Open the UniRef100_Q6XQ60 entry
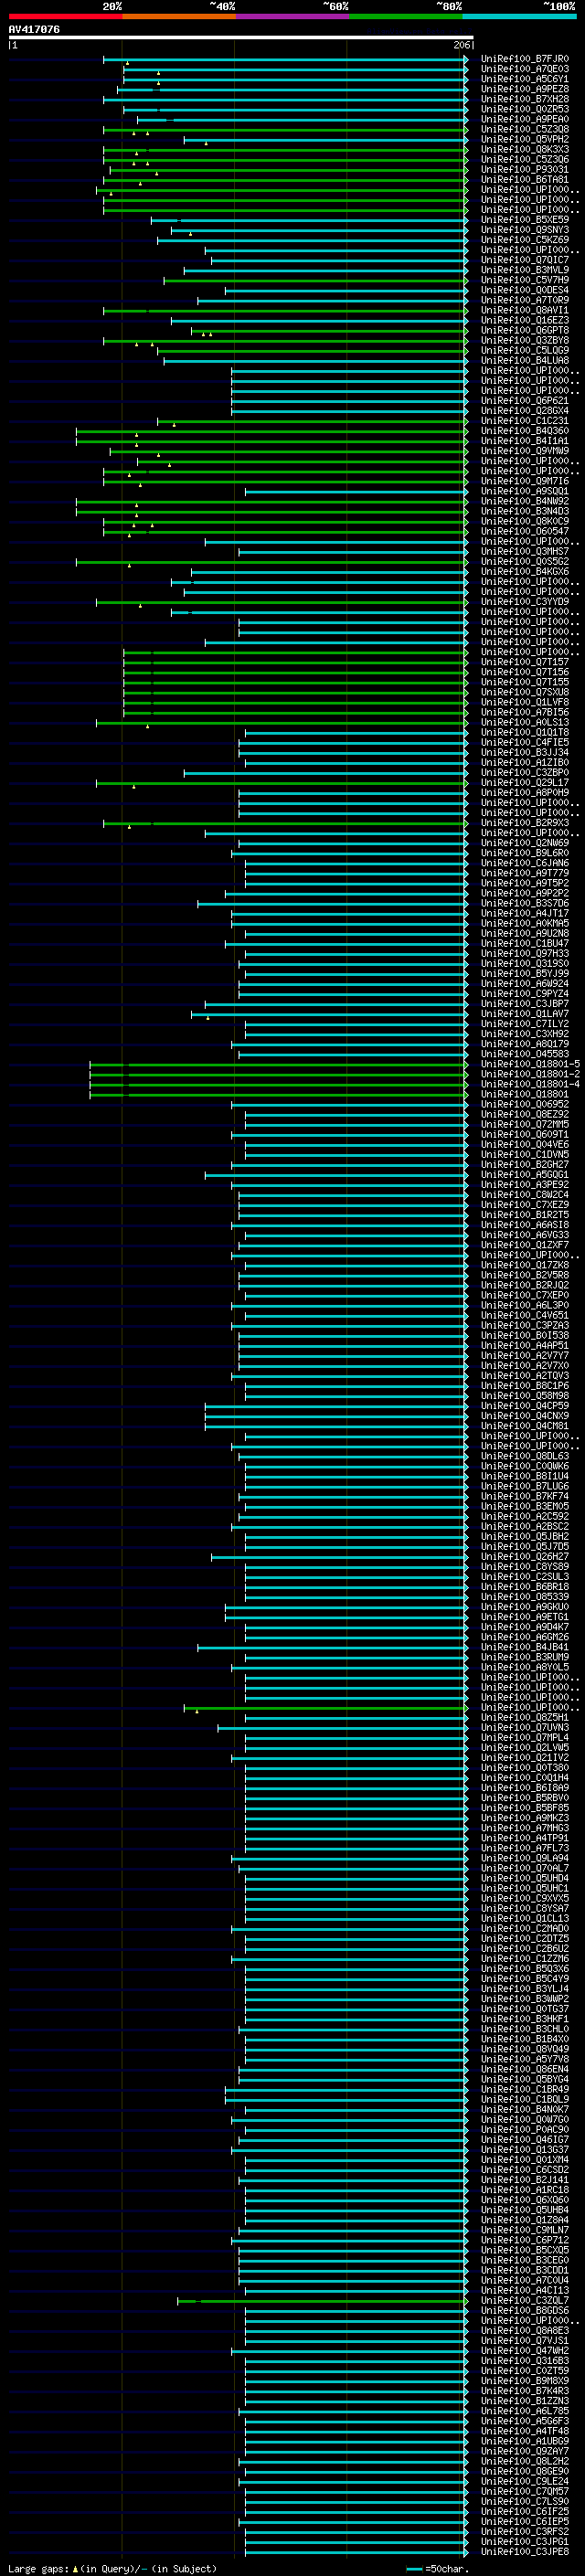This screenshot has height=2576, width=585. [525, 2199]
